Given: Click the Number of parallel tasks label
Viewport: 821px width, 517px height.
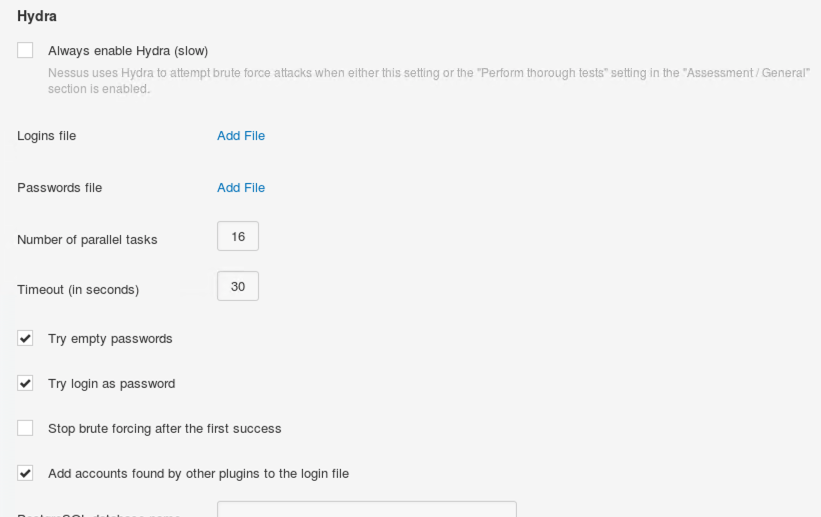Looking at the screenshot, I should (x=87, y=240).
